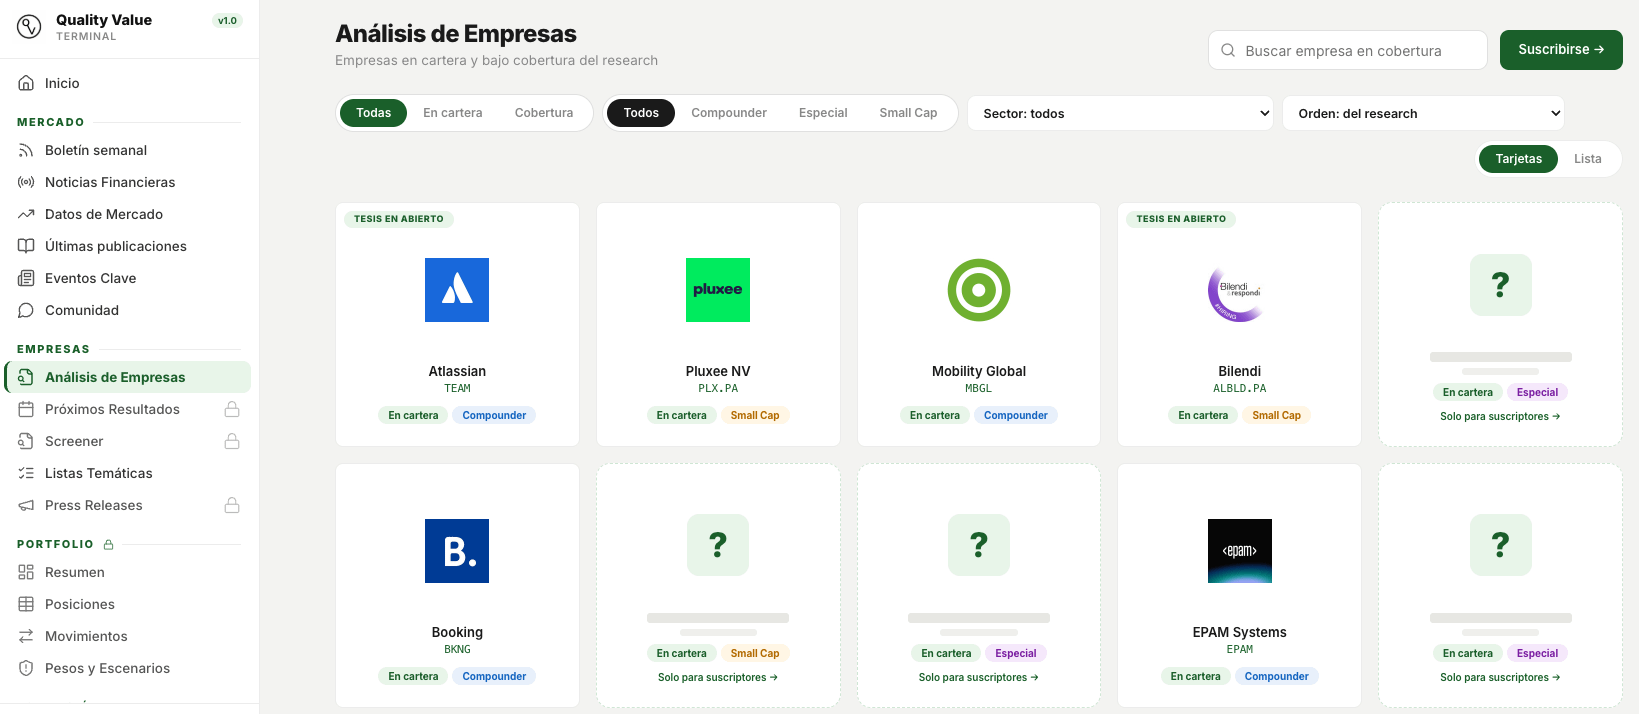This screenshot has width=1639, height=714.
Task: Click the EPAM Systems logo
Action: [x=1239, y=551]
